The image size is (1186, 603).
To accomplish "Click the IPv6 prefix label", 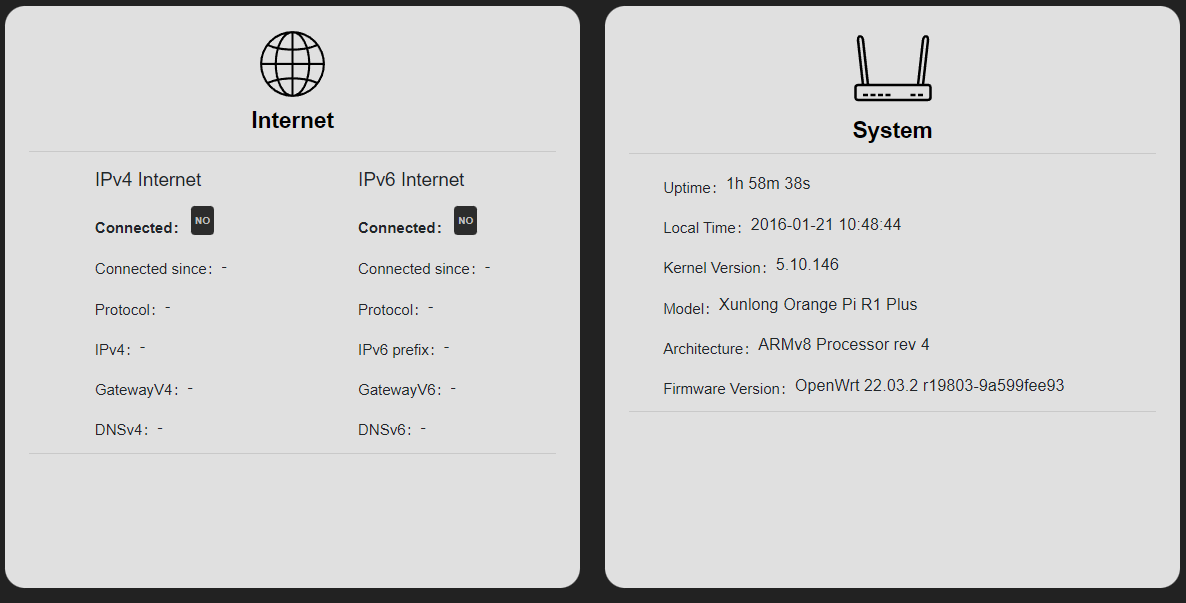I will pos(397,350).
